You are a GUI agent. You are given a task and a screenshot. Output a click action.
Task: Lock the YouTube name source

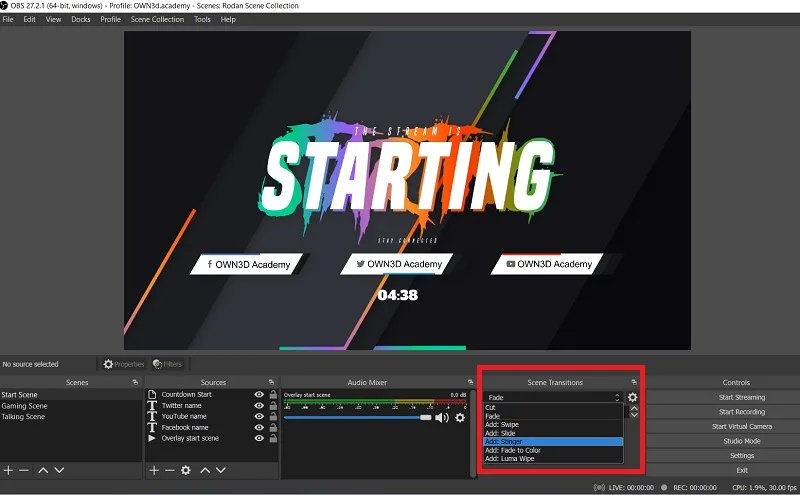click(273, 416)
